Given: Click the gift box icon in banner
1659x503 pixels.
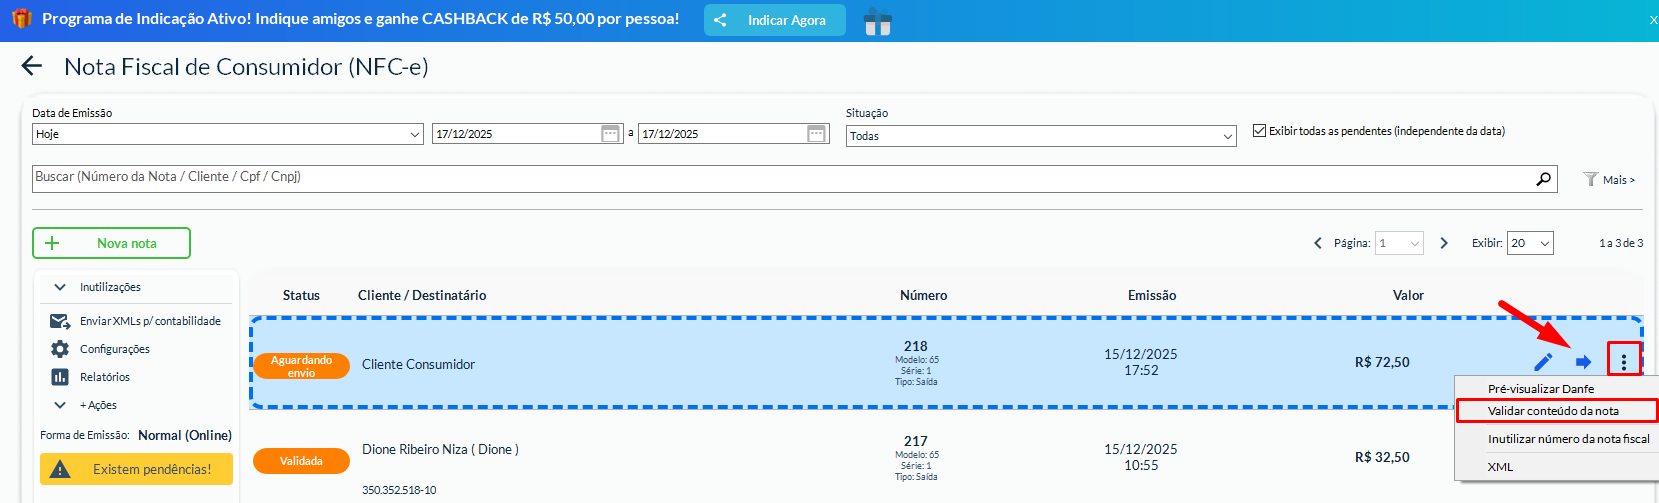Looking at the screenshot, I should [x=877, y=21].
